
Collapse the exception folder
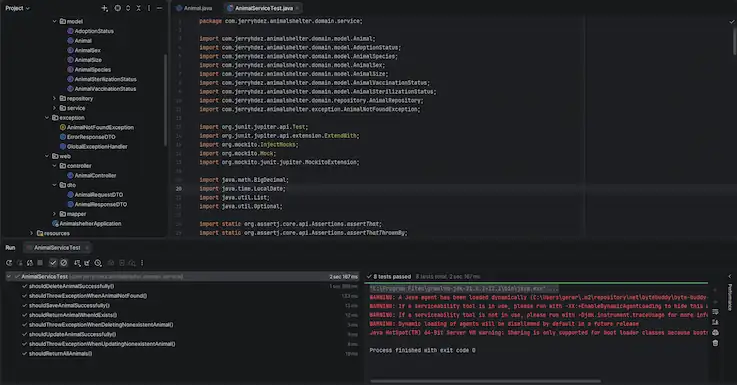[47, 118]
